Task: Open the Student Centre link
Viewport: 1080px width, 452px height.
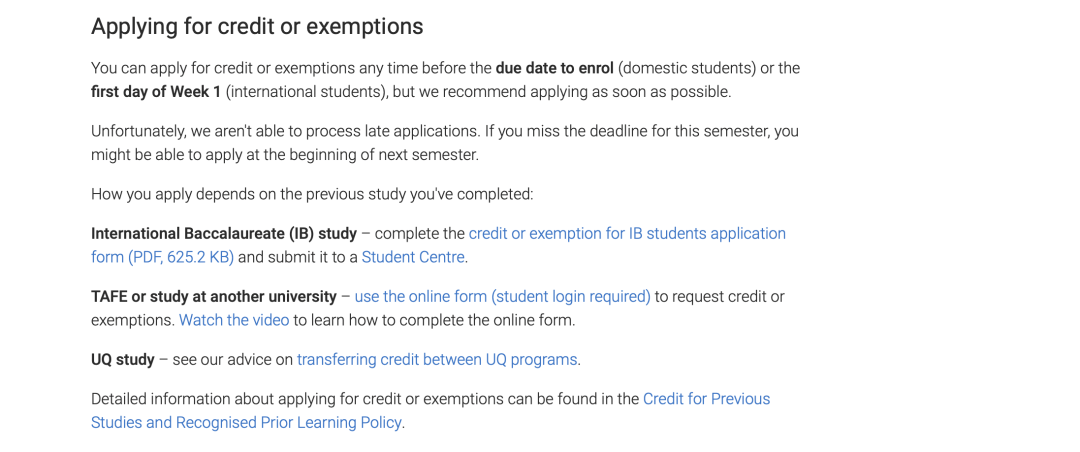Action: coord(413,257)
